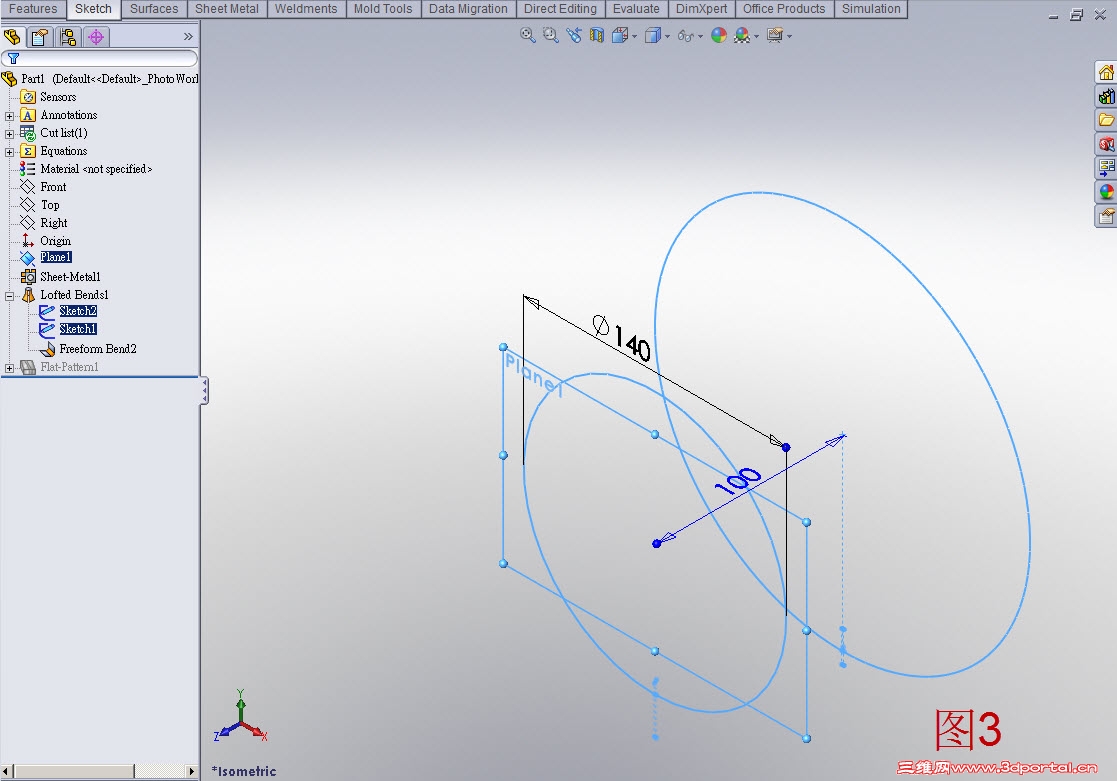This screenshot has width=1117, height=781.
Task: Click the Display Style box icon
Action: tap(653, 35)
